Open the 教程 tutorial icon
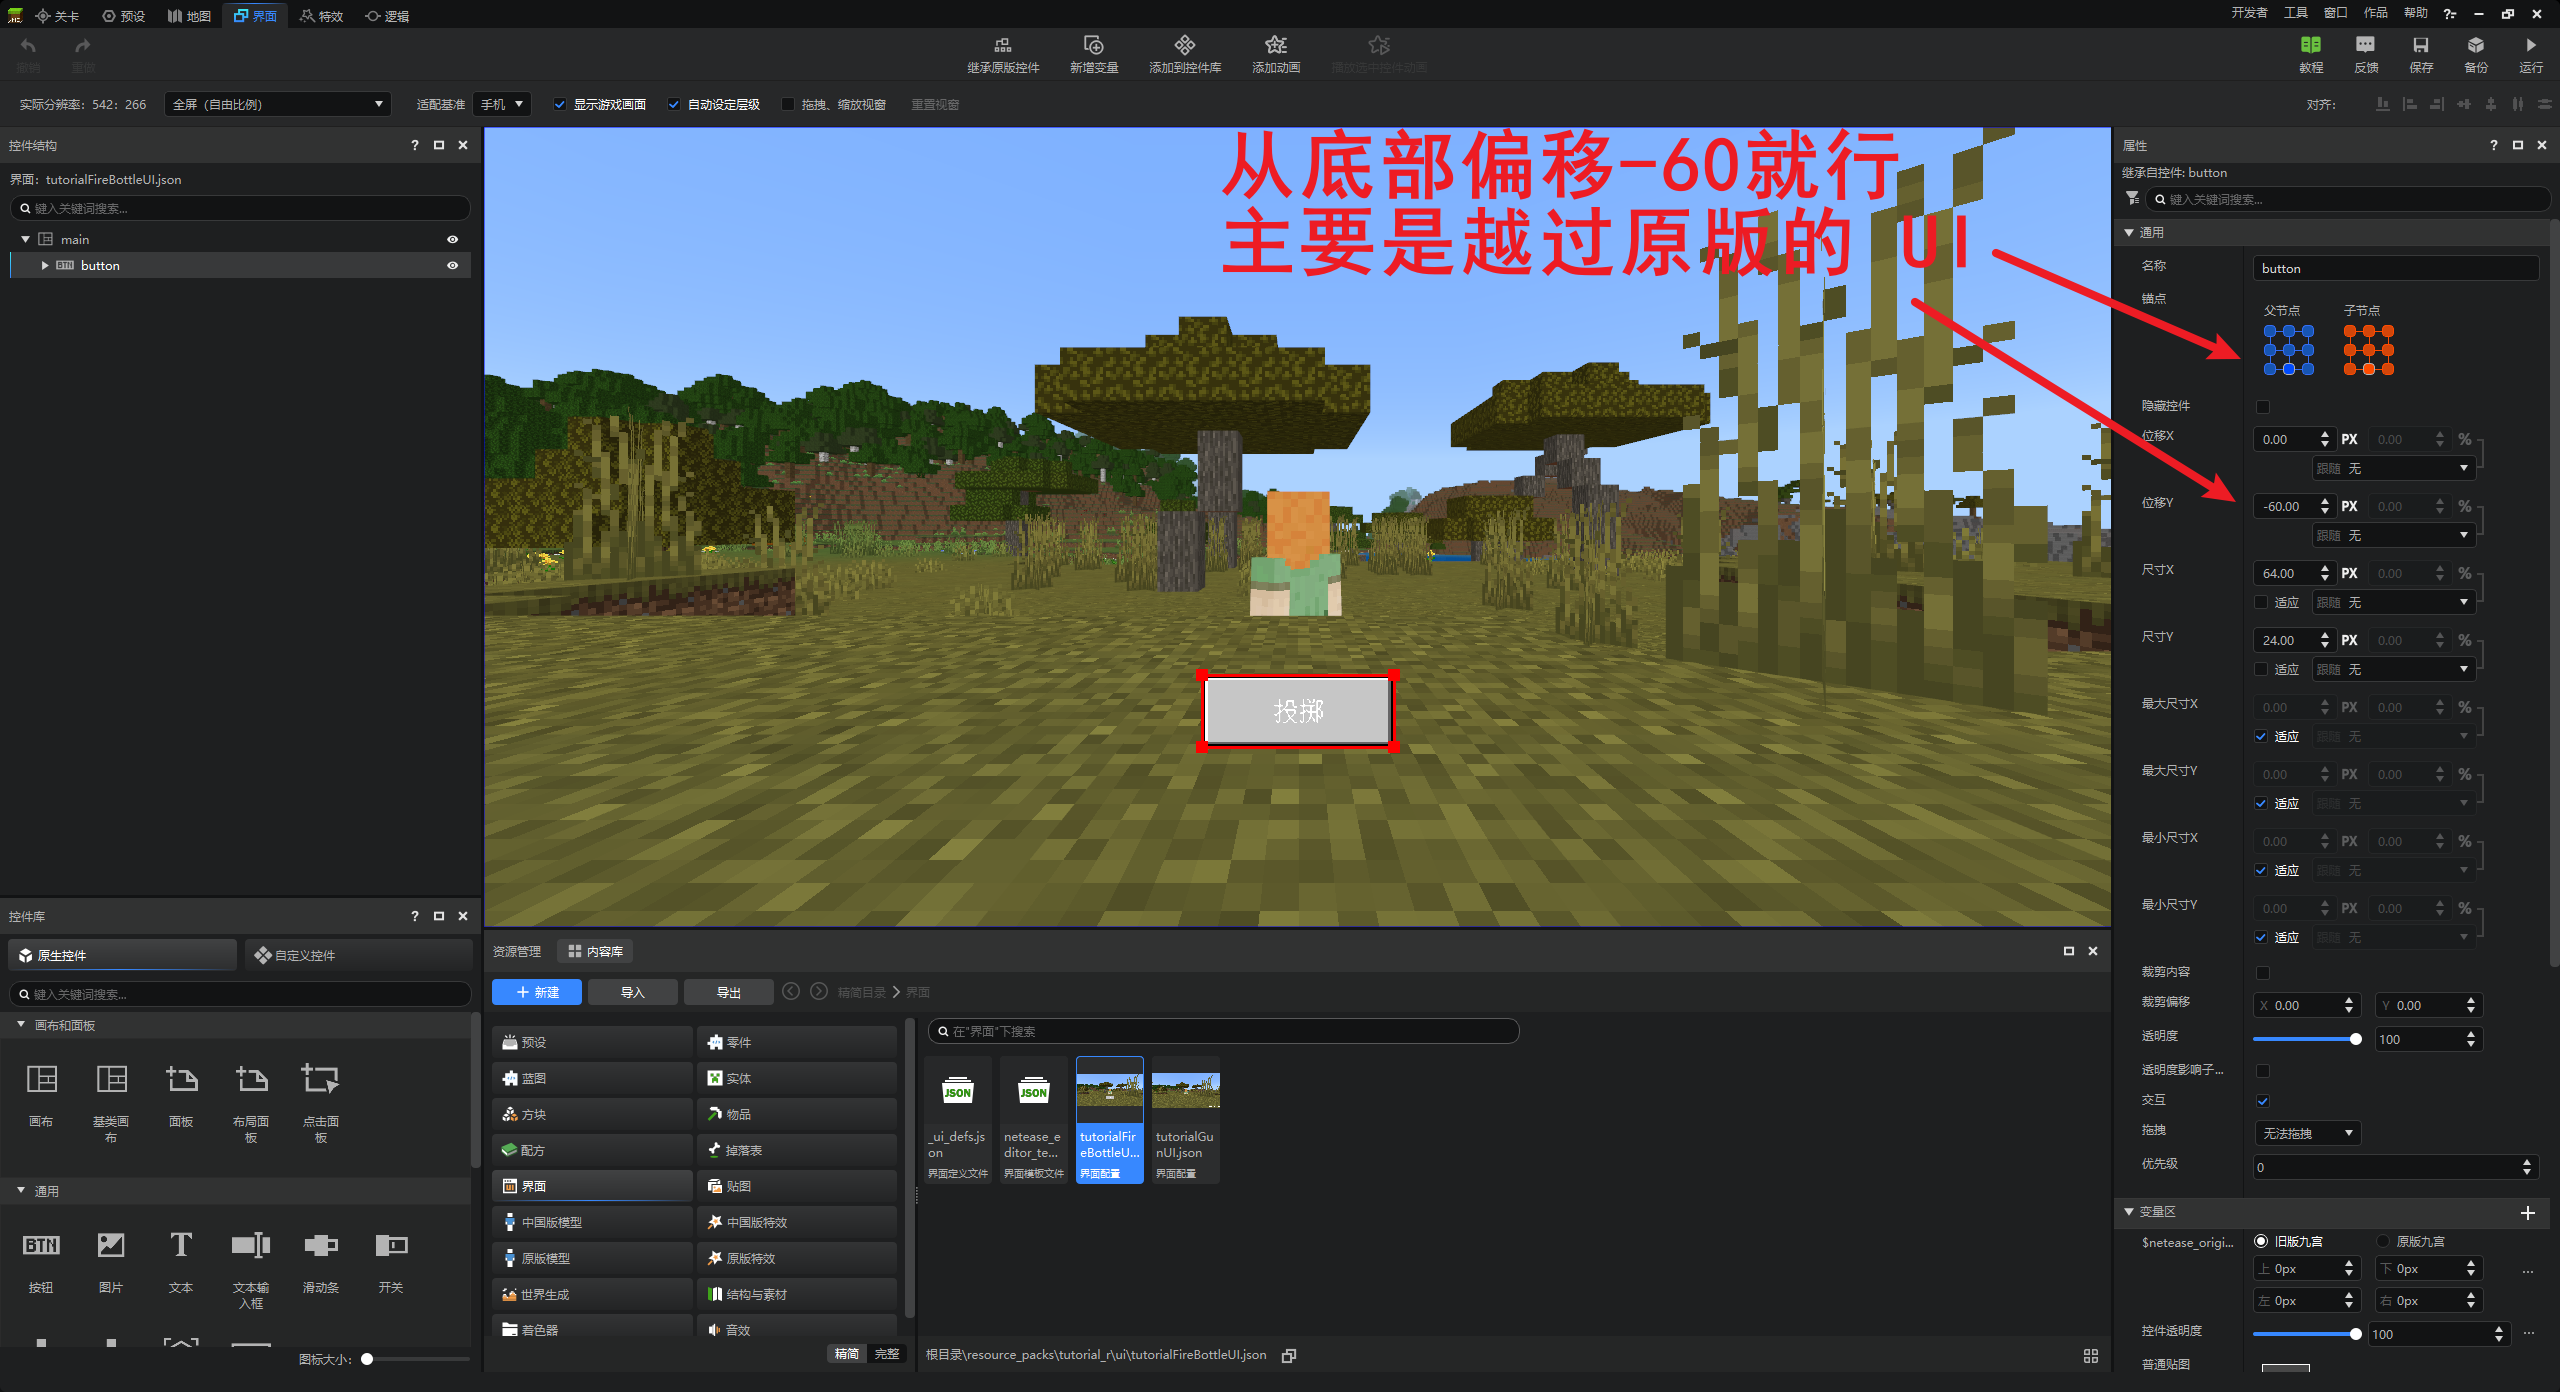The image size is (2560, 1392). (x=2310, y=45)
